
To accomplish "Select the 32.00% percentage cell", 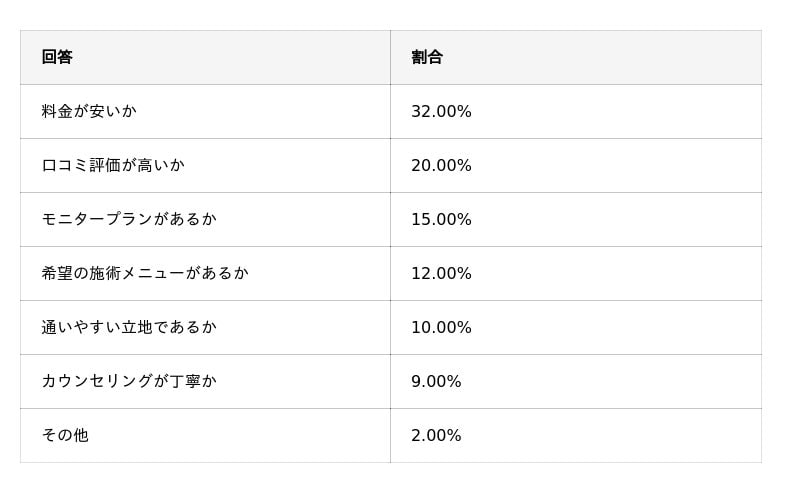I will point(441,111).
